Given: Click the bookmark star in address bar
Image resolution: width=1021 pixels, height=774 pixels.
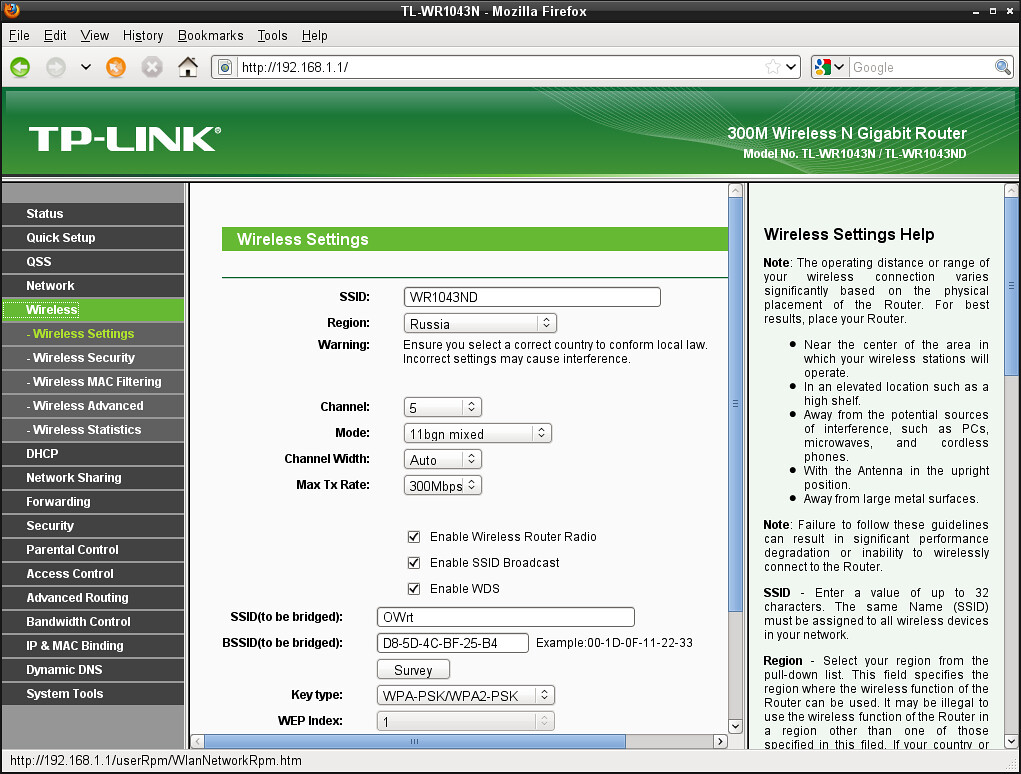Looking at the screenshot, I should 772,67.
